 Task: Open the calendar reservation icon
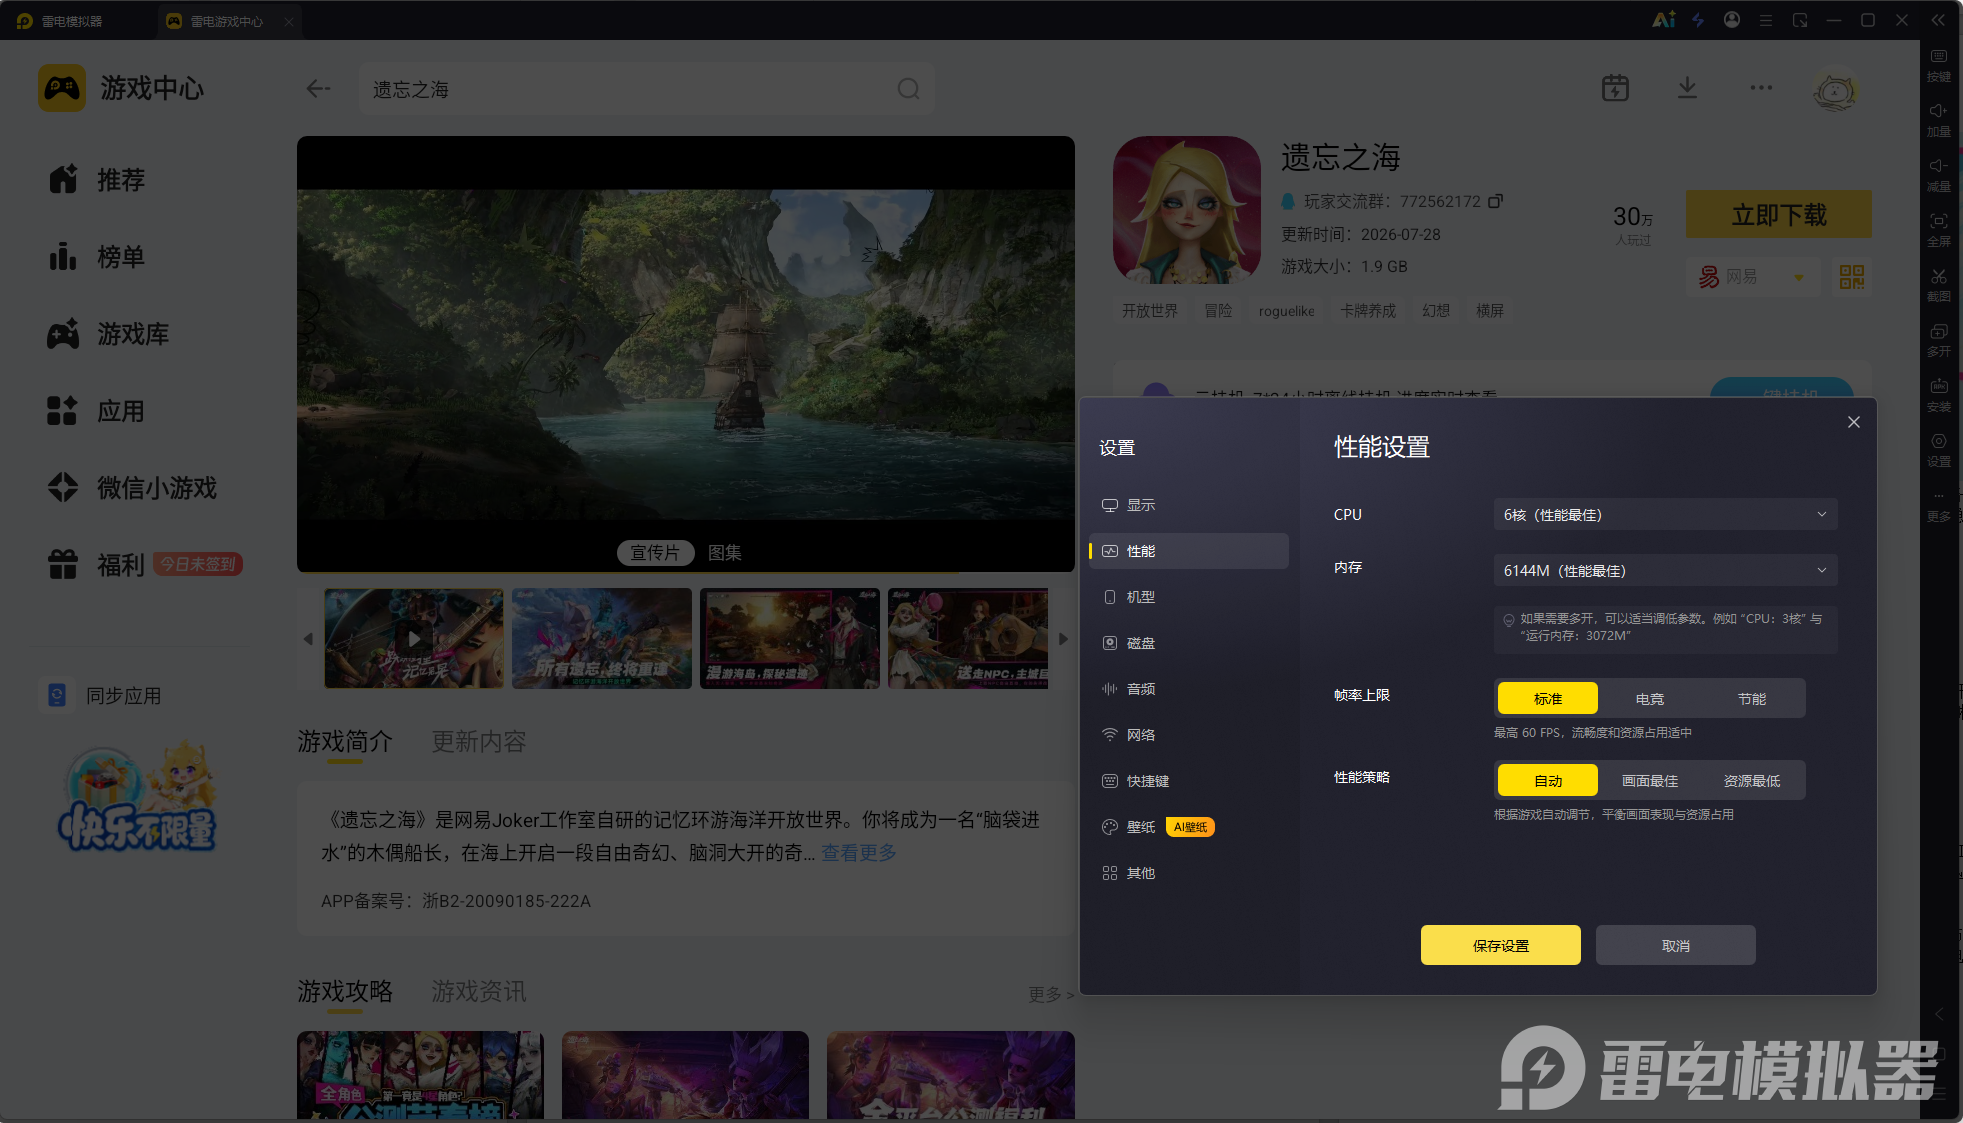click(x=1615, y=88)
